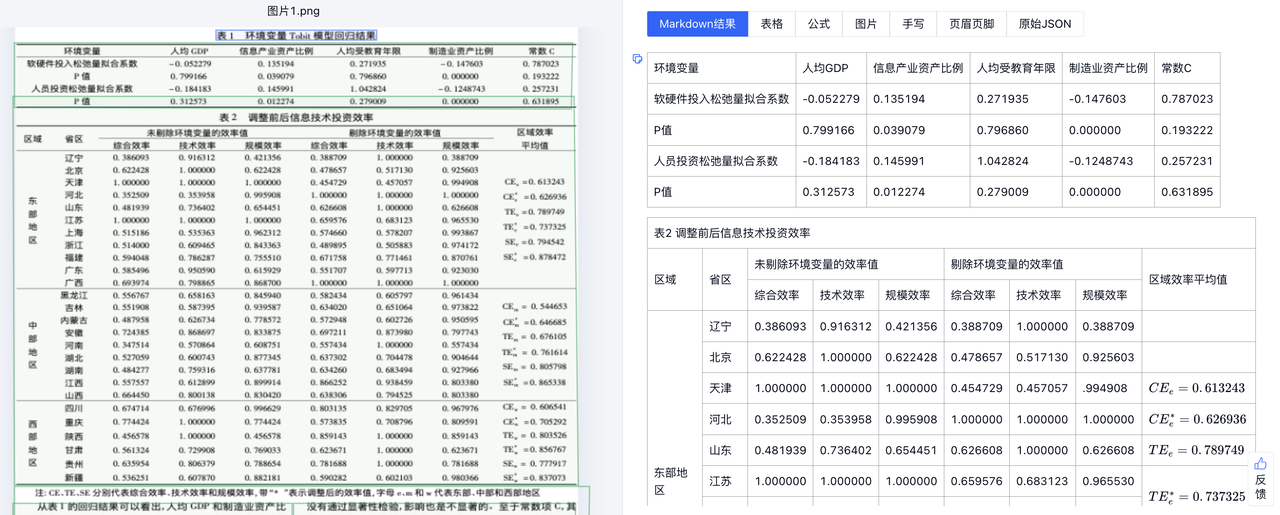The height and width of the screenshot is (515, 1280).
Task: Select the 信息产业资产比例 header in the Markdown table
Action: [x=918, y=68]
